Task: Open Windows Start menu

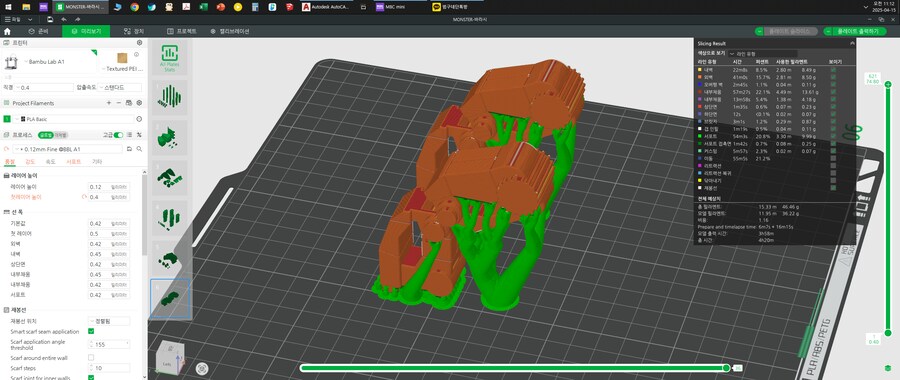Action: tap(8, 7)
